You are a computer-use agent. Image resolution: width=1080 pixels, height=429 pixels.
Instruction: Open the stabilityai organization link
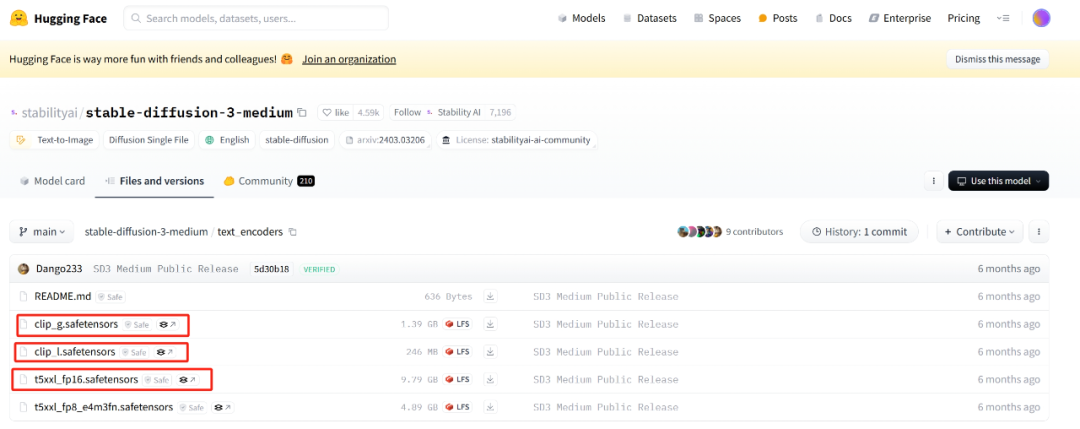(50, 112)
